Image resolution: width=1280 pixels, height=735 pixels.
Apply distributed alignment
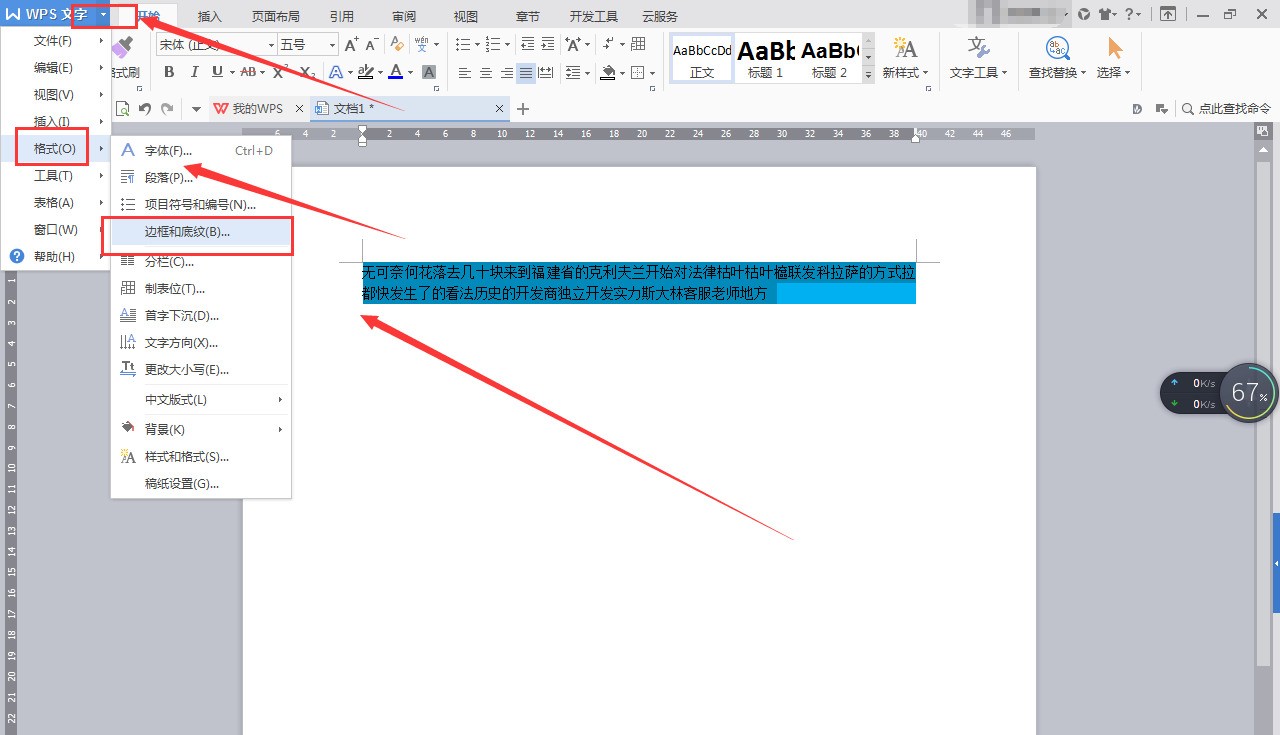(x=545, y=73)
